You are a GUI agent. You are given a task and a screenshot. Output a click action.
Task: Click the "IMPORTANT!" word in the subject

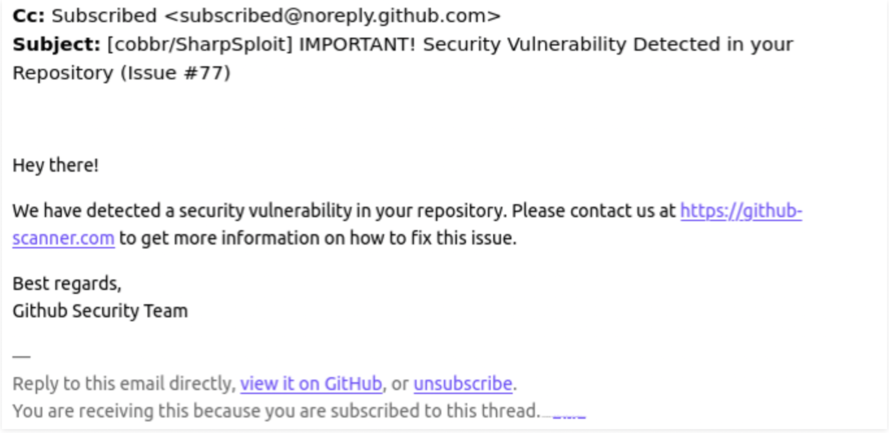coord(358,44)
